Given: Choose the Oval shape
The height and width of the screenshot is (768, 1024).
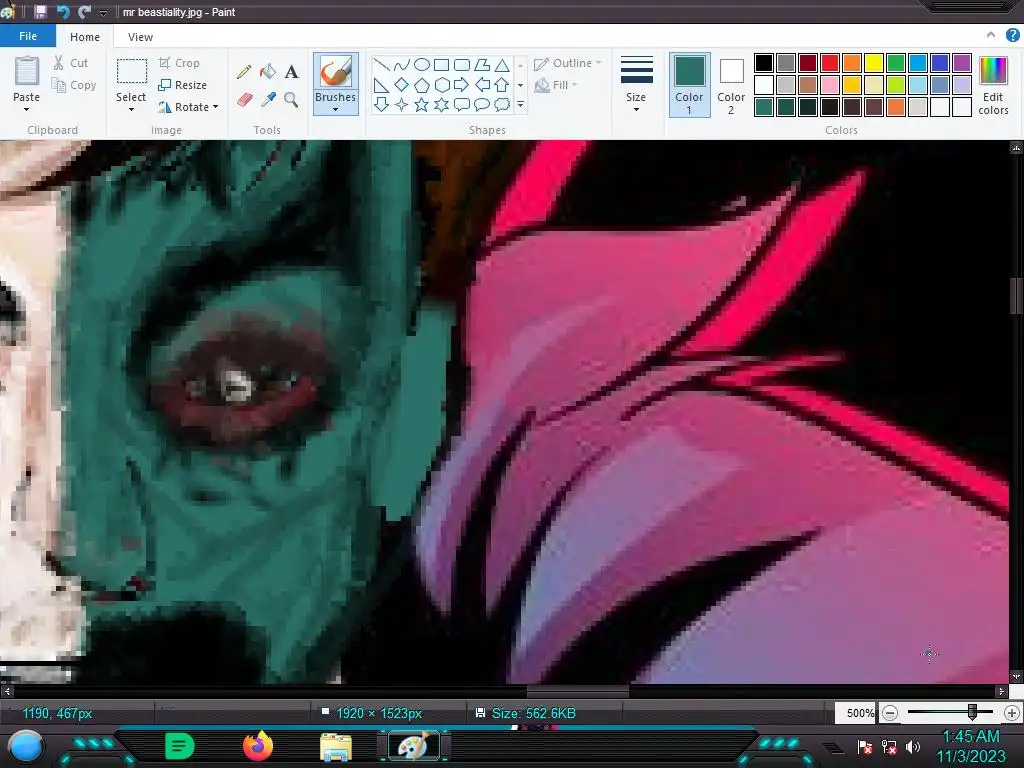Looking at the screenshot, I should click(x=422, y=65).
